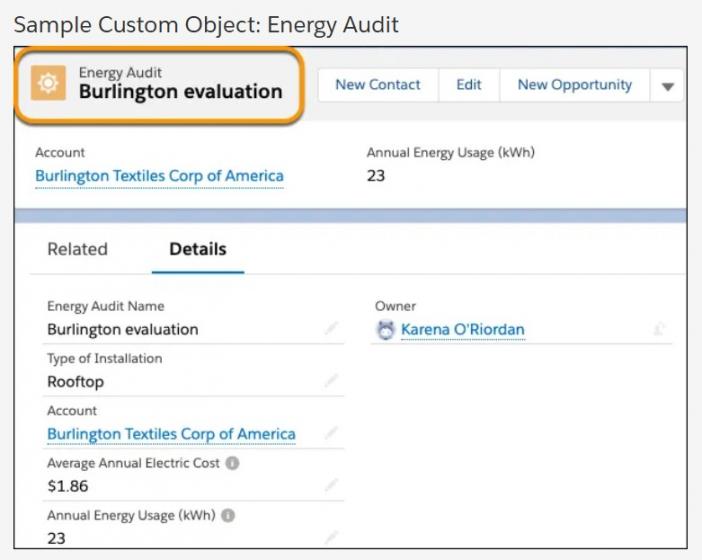The width and height of the screenshot is (702, 560).
Task: Open the more actions dropdown arrow
Action: (668, 86)
